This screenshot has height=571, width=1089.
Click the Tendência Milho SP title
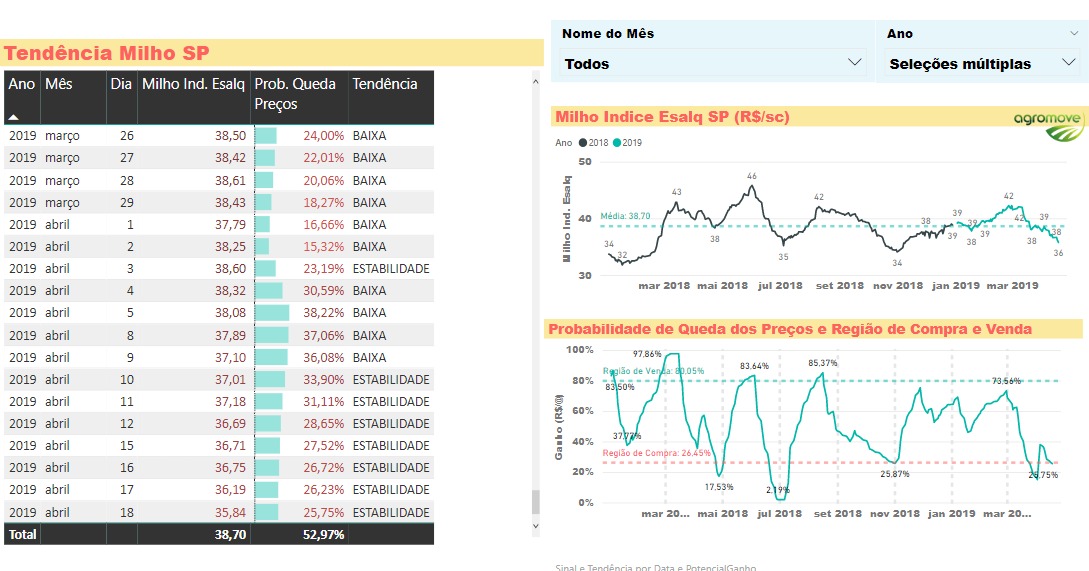point(106,53)
